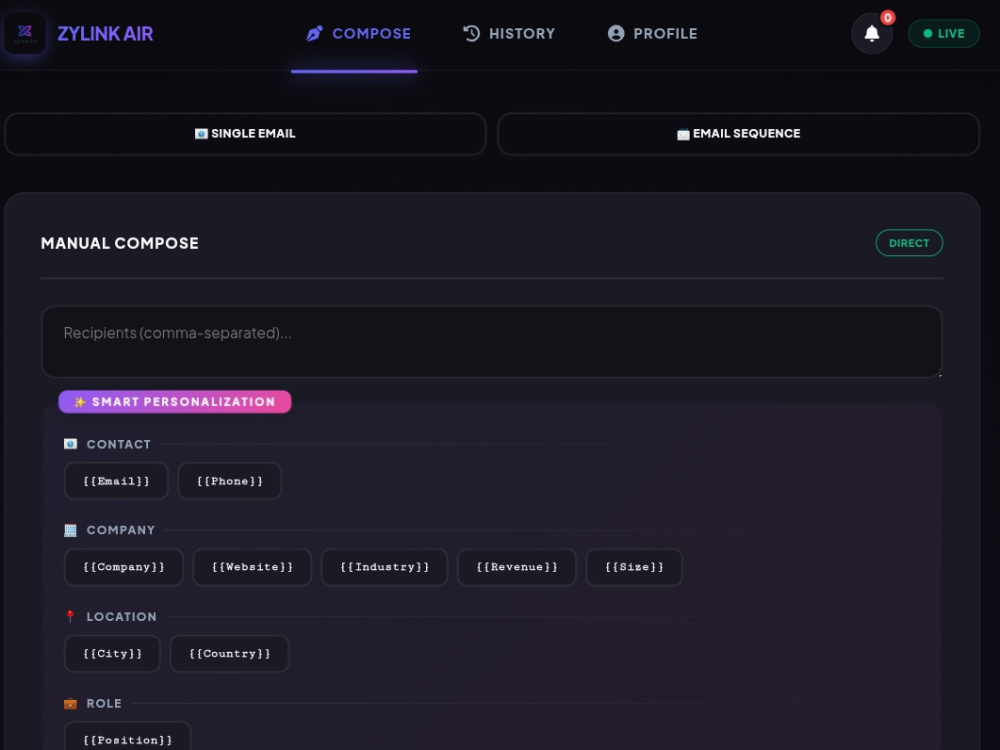Insert the {{Email}} tag
The width and height of the screenshot is (1000, 750).
tap(116, 482)
